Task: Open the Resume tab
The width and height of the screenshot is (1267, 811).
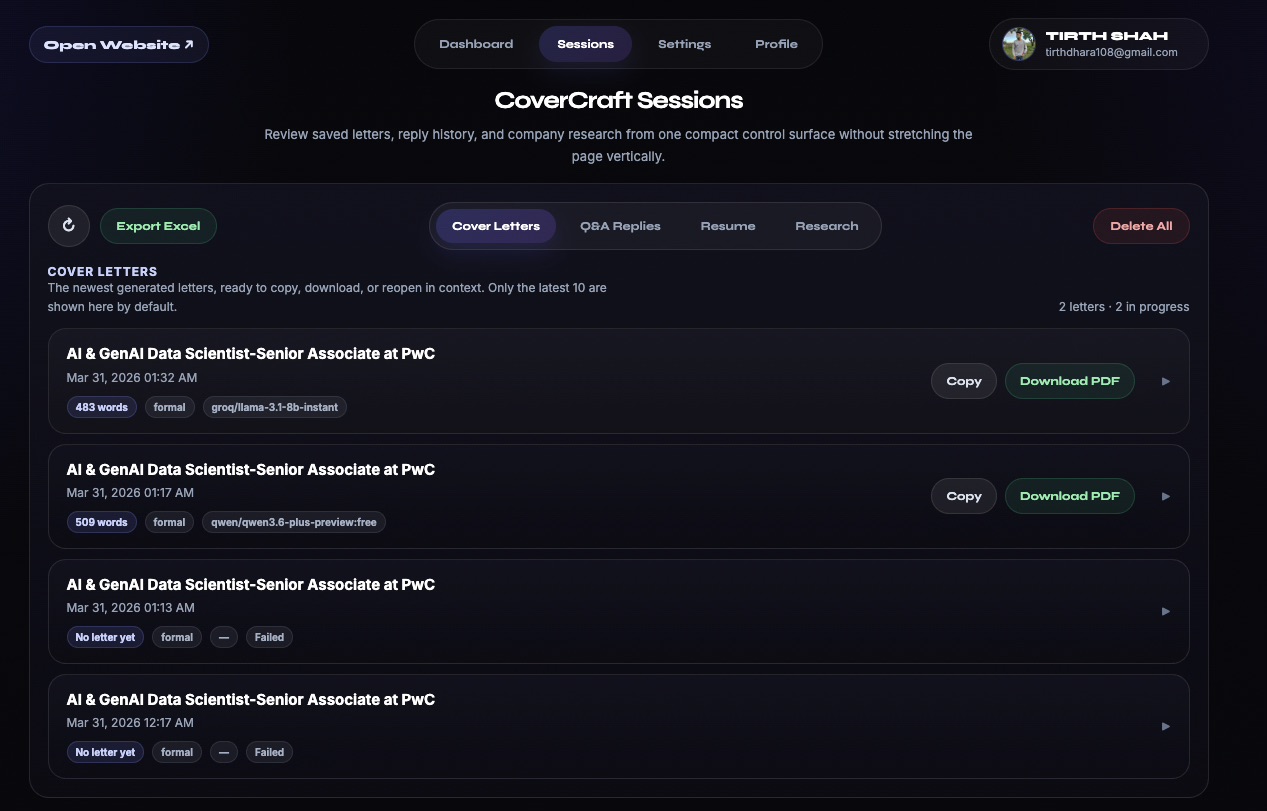Action: click(x=727, y=226)
